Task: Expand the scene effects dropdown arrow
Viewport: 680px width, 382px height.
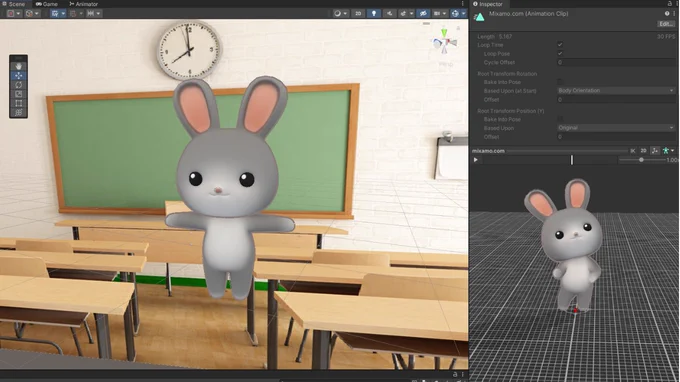Action: [412, 13]
